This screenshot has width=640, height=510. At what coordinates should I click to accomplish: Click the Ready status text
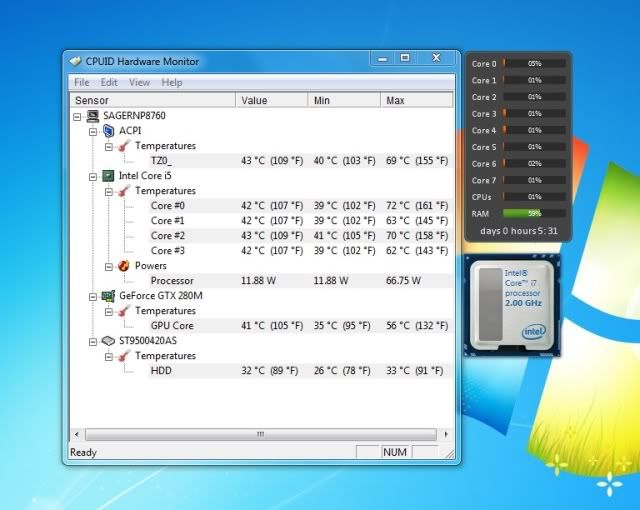click(x=83, y=452)
